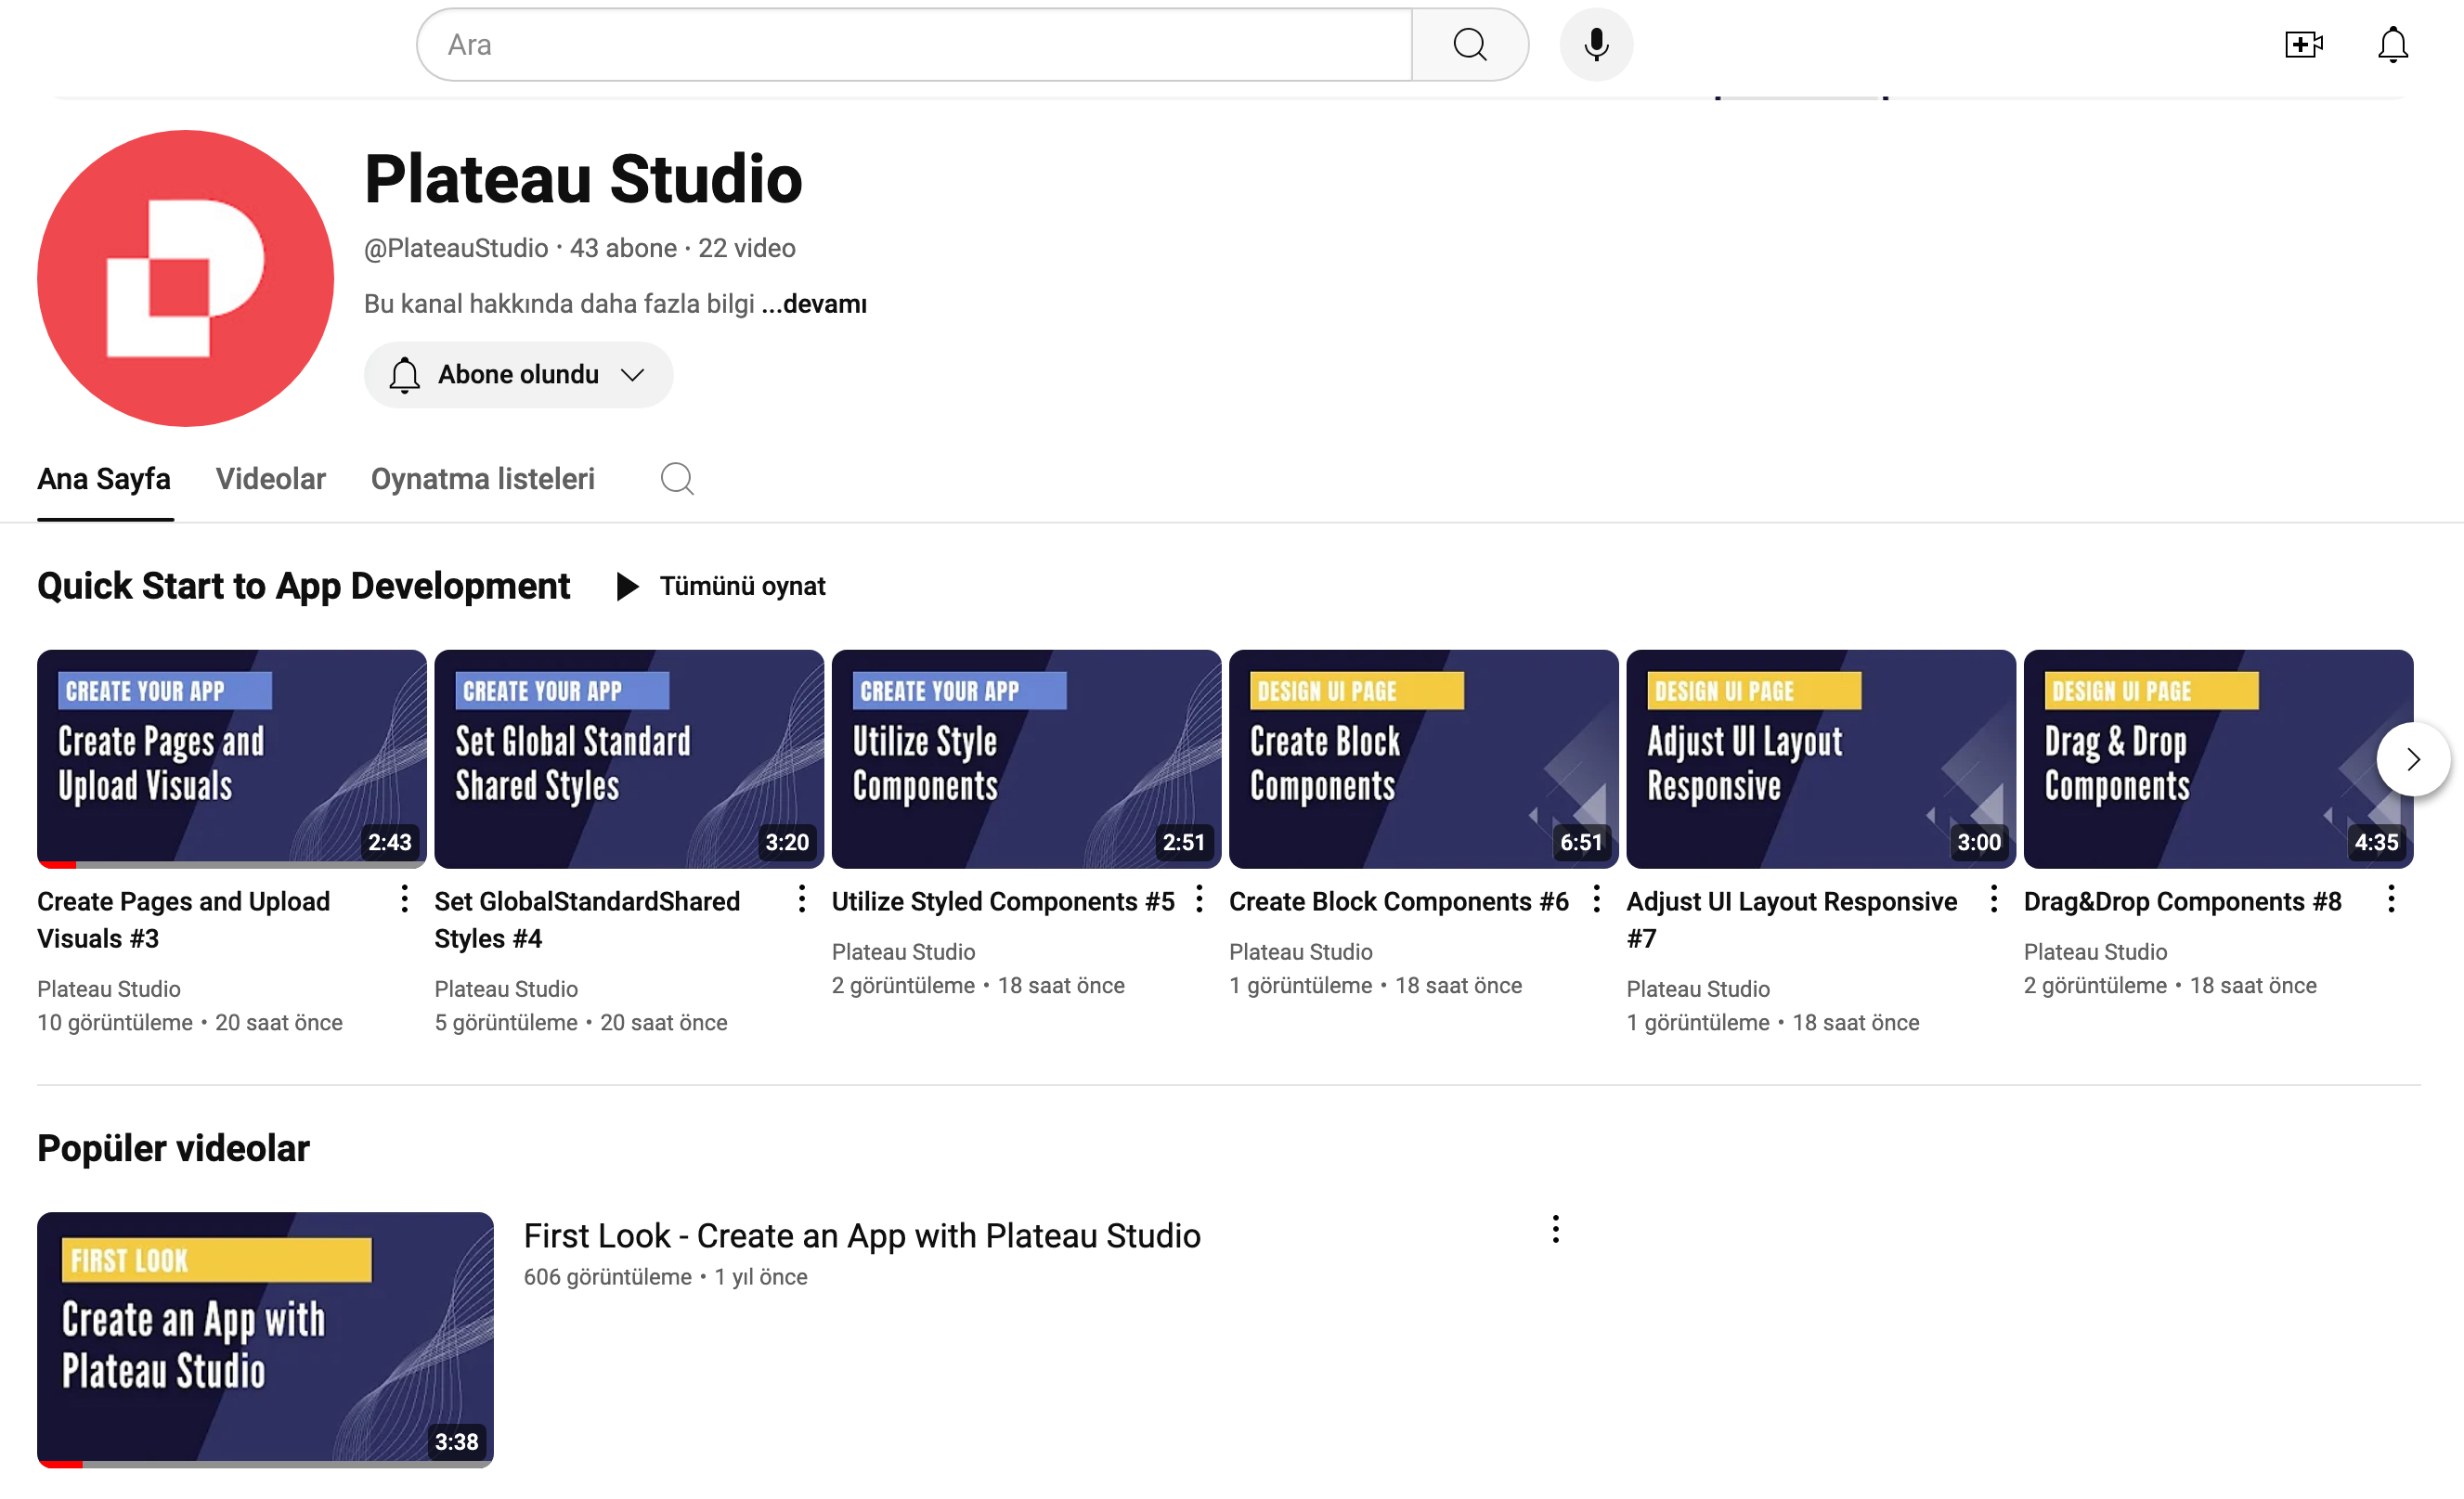Open Quick Start to App Development playlist title

303,586
